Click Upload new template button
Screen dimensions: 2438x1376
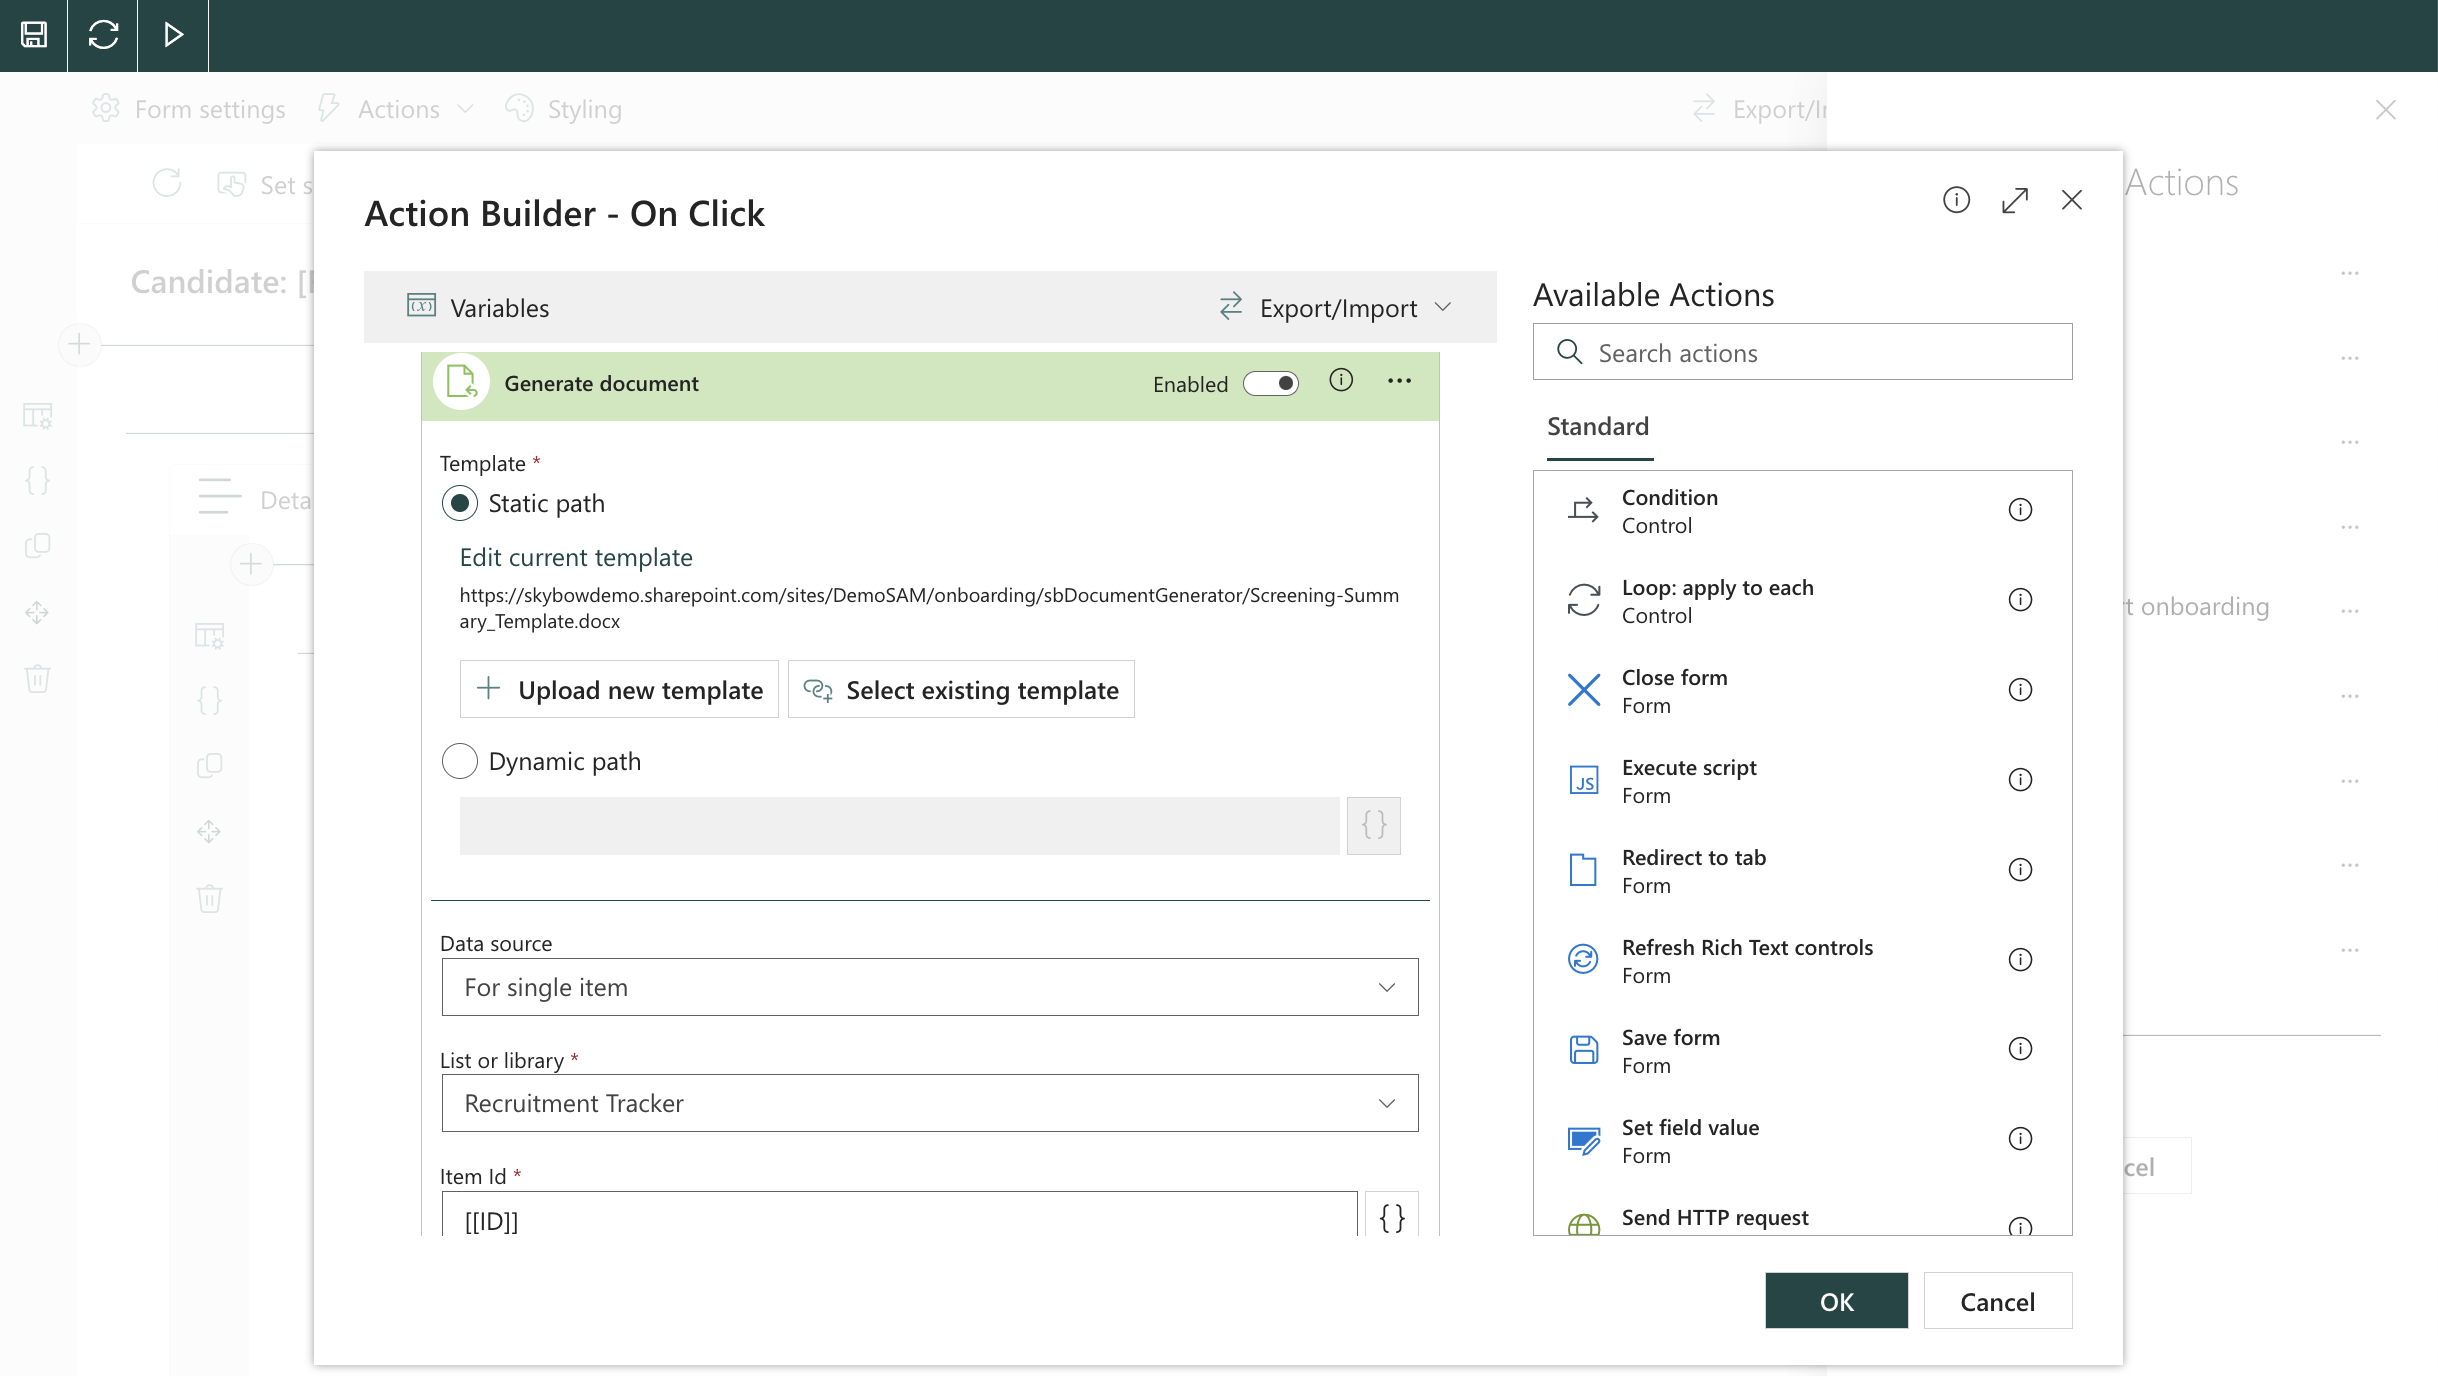619,689
